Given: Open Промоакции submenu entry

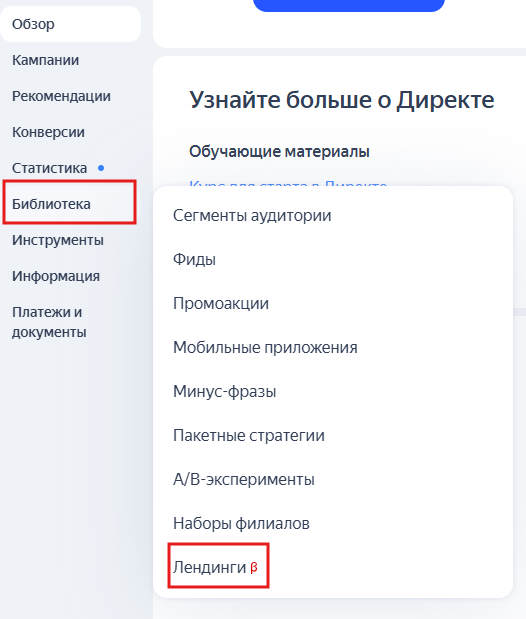Looking at the screenshot, I should tap(221, 304).
